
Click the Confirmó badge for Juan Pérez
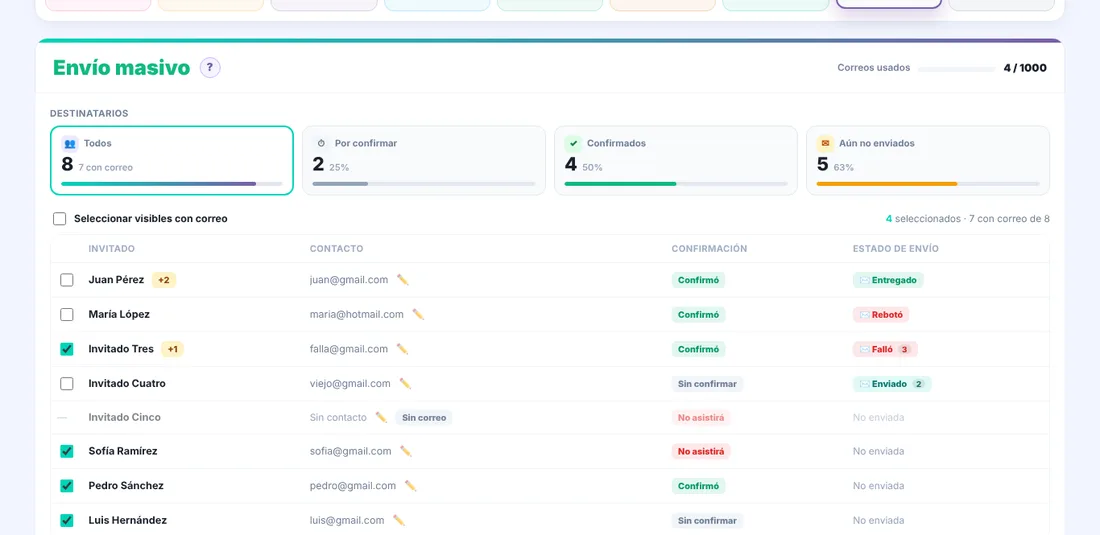698,280
